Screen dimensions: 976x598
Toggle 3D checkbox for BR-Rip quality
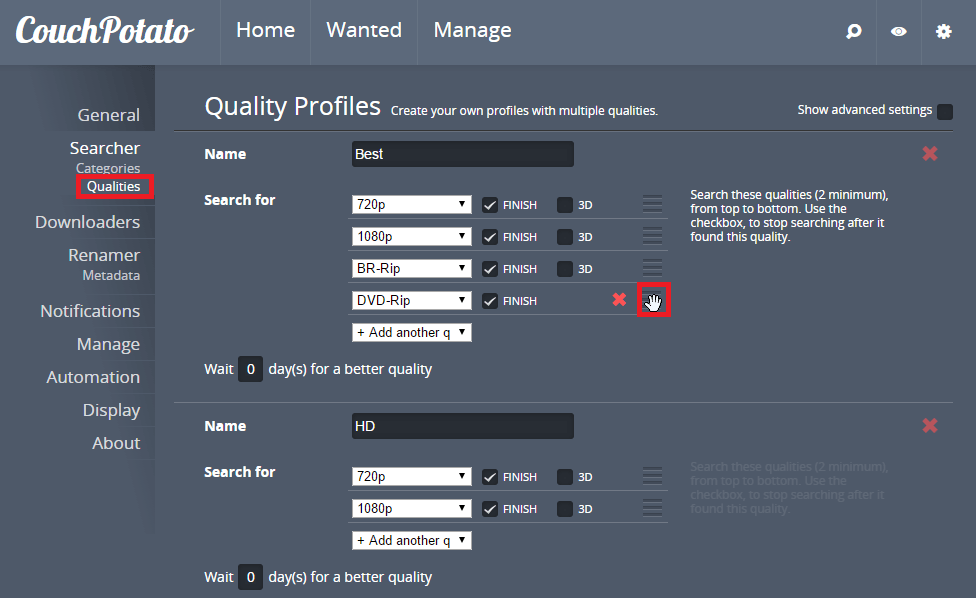(x=565, y=268)
